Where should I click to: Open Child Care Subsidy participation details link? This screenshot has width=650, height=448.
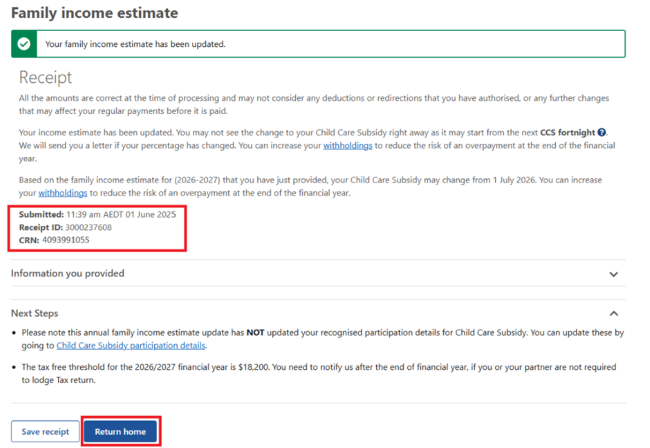[x=131, y=345]
